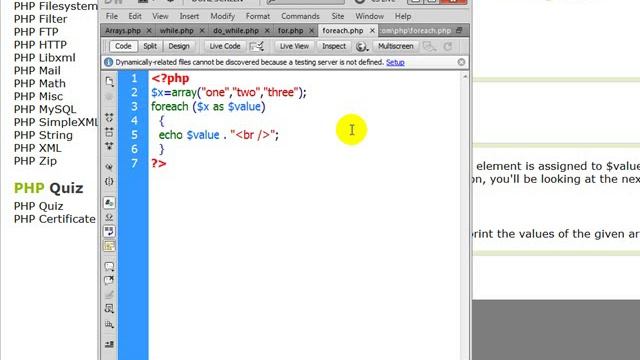640x360 pixels.
Task: Click the Balance Braces icon
Action: (109, 181)
